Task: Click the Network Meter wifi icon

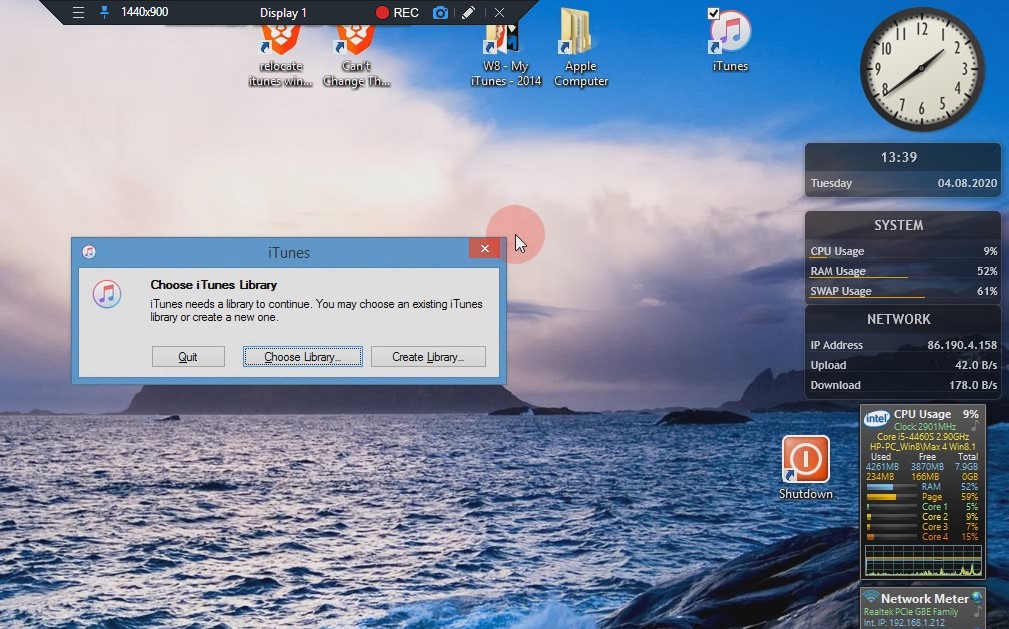Action: point(871,596)
